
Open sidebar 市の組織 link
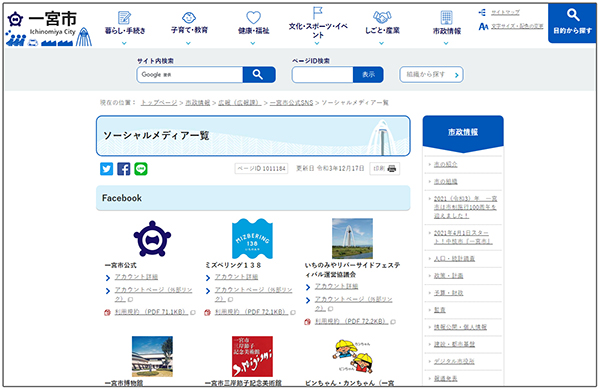point(445,182)
